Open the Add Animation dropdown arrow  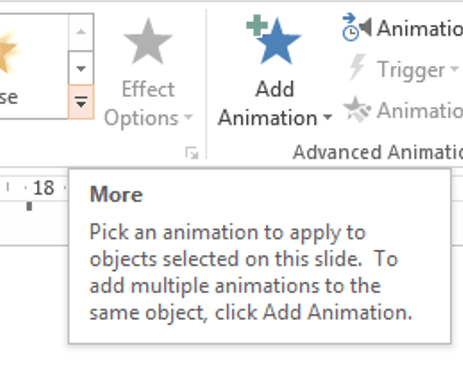pyautogui.click(x=328, y=117)
